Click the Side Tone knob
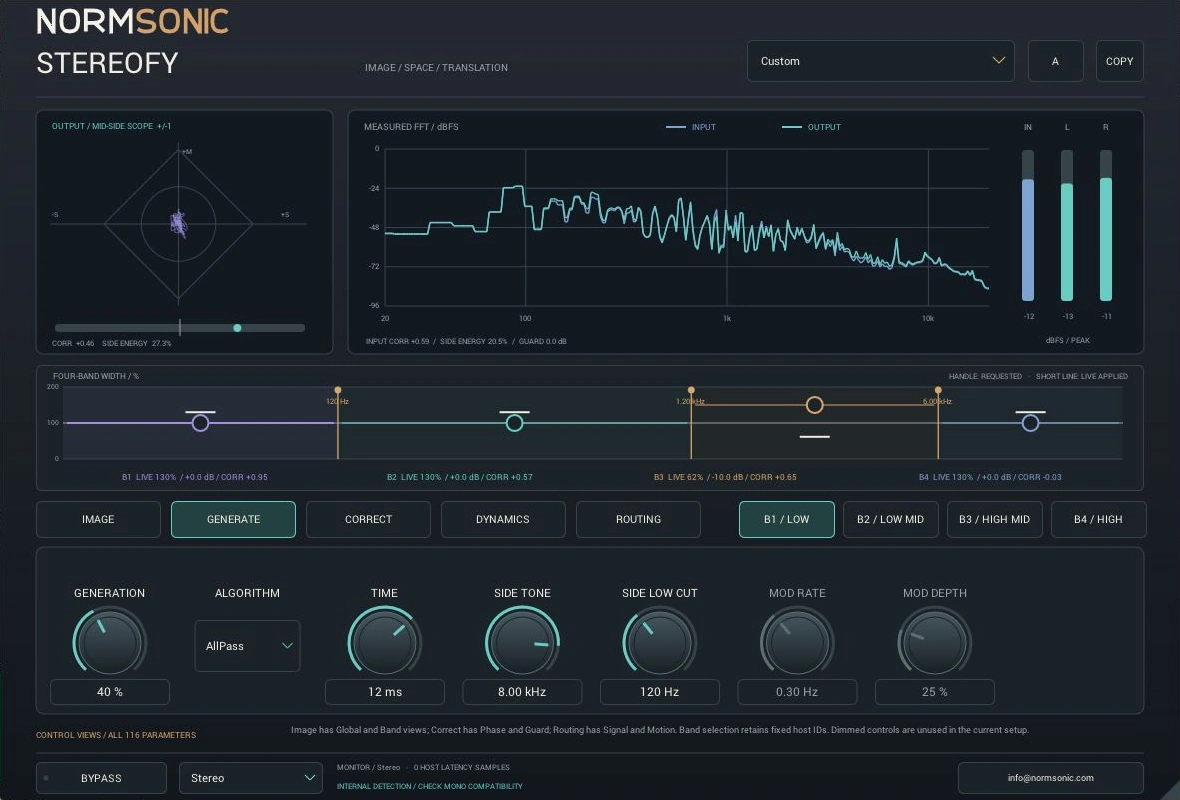Viewport: 1180px width, 800px height. coord(522,642)
